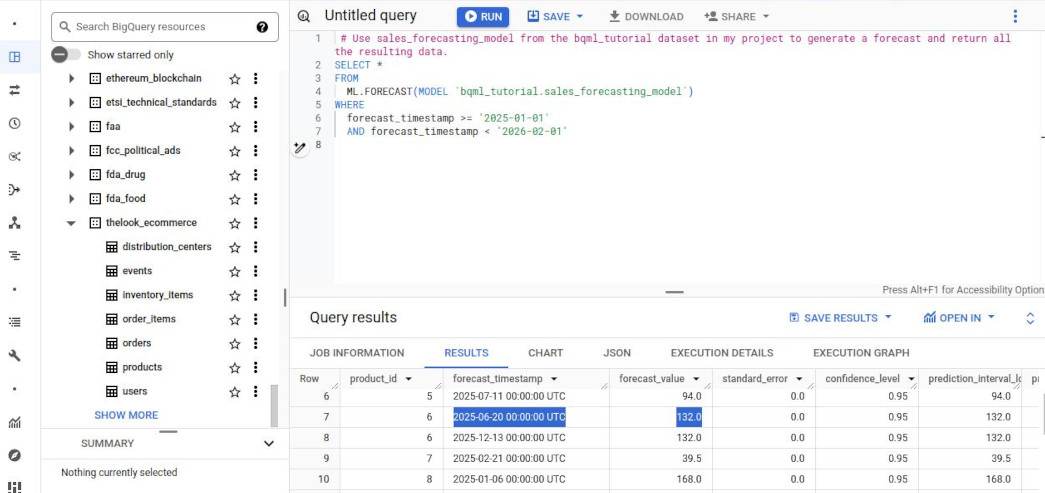The width and height of the screenshot is (1045, 493).
Task: Click the search help question mark icon
Action: pyautogui.click(x=263, y=27)
